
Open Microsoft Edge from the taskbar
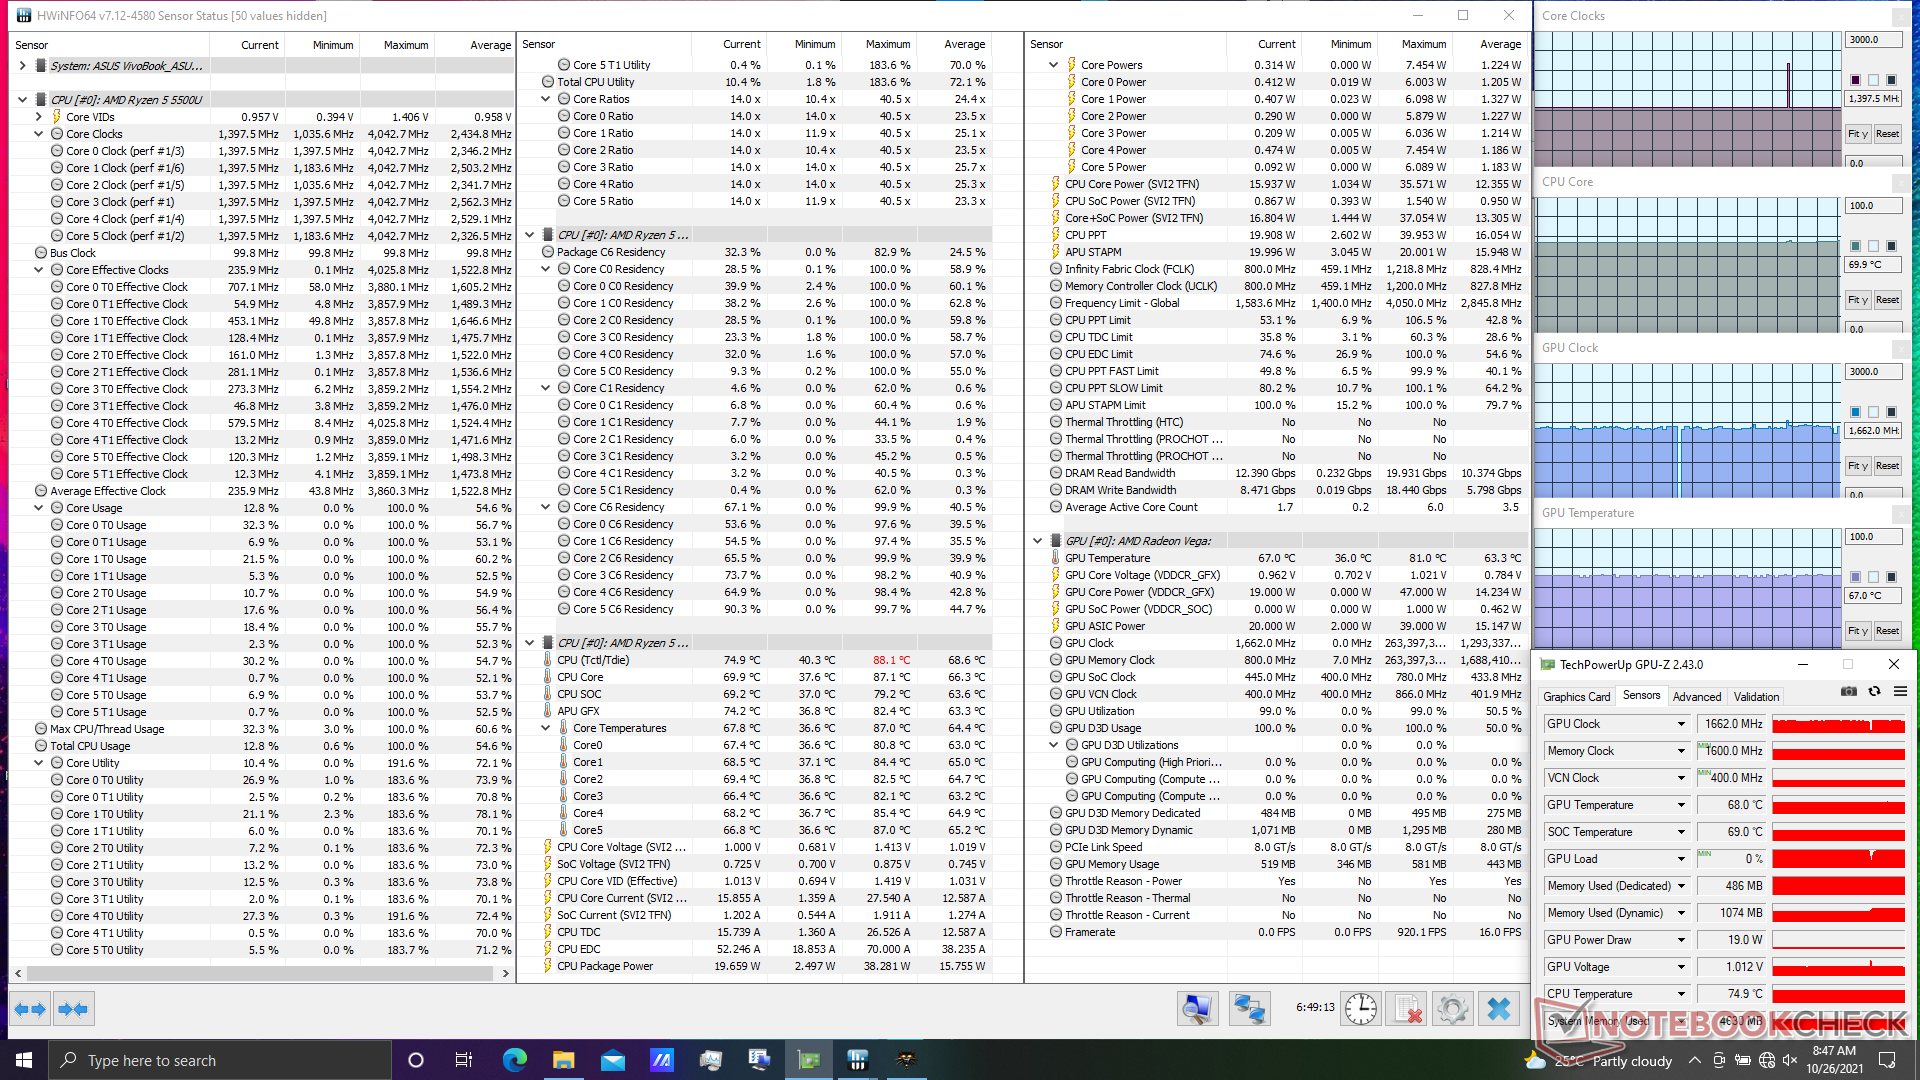point(515,1060)
